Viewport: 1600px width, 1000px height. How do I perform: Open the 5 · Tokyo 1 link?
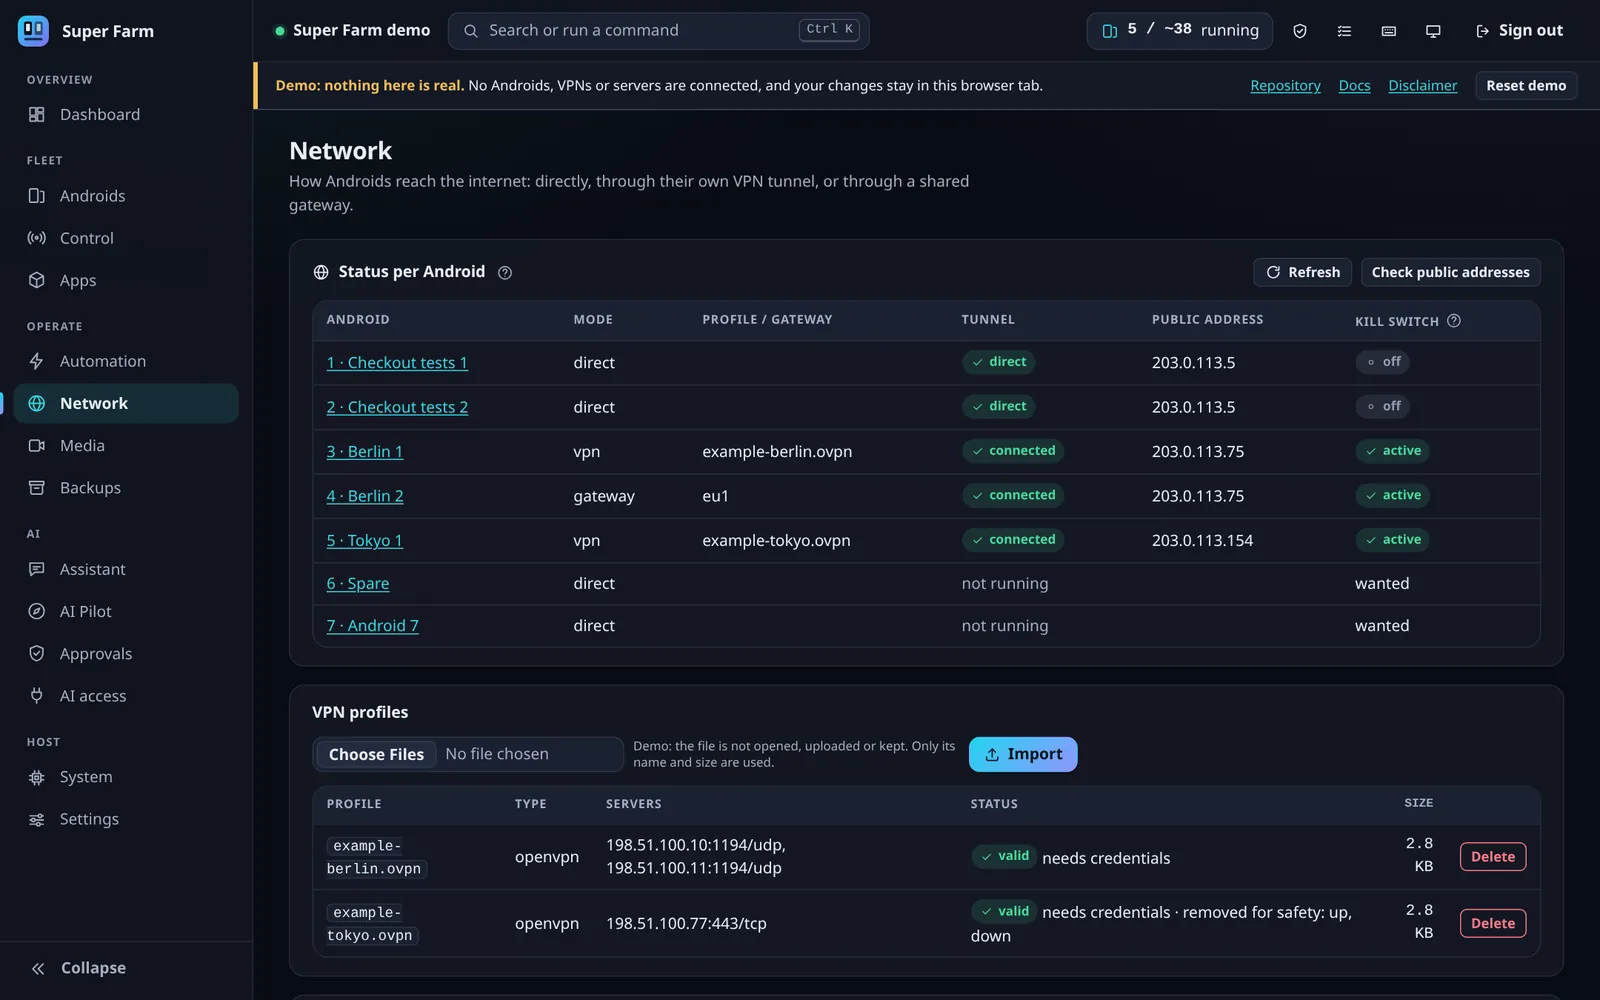[365, 541]
